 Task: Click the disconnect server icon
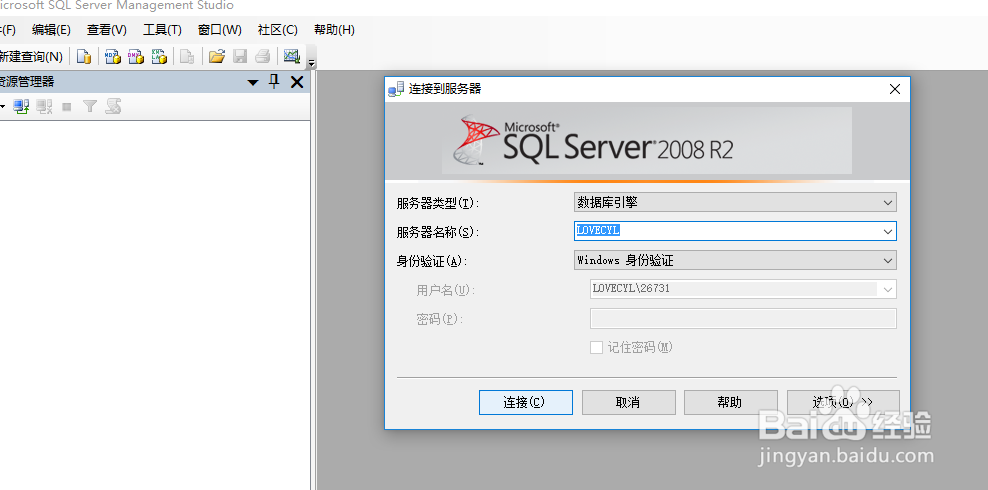click(44, 107)
